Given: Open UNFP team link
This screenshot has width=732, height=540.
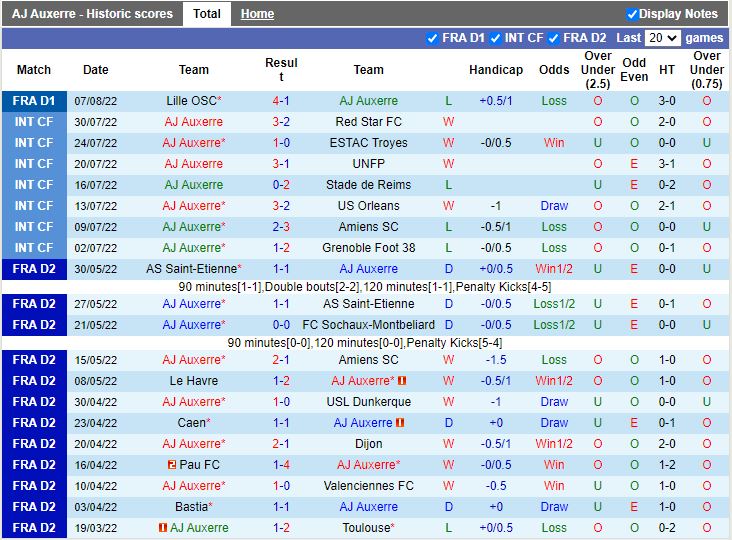Looking at the screenshot, I should point(368,164).
